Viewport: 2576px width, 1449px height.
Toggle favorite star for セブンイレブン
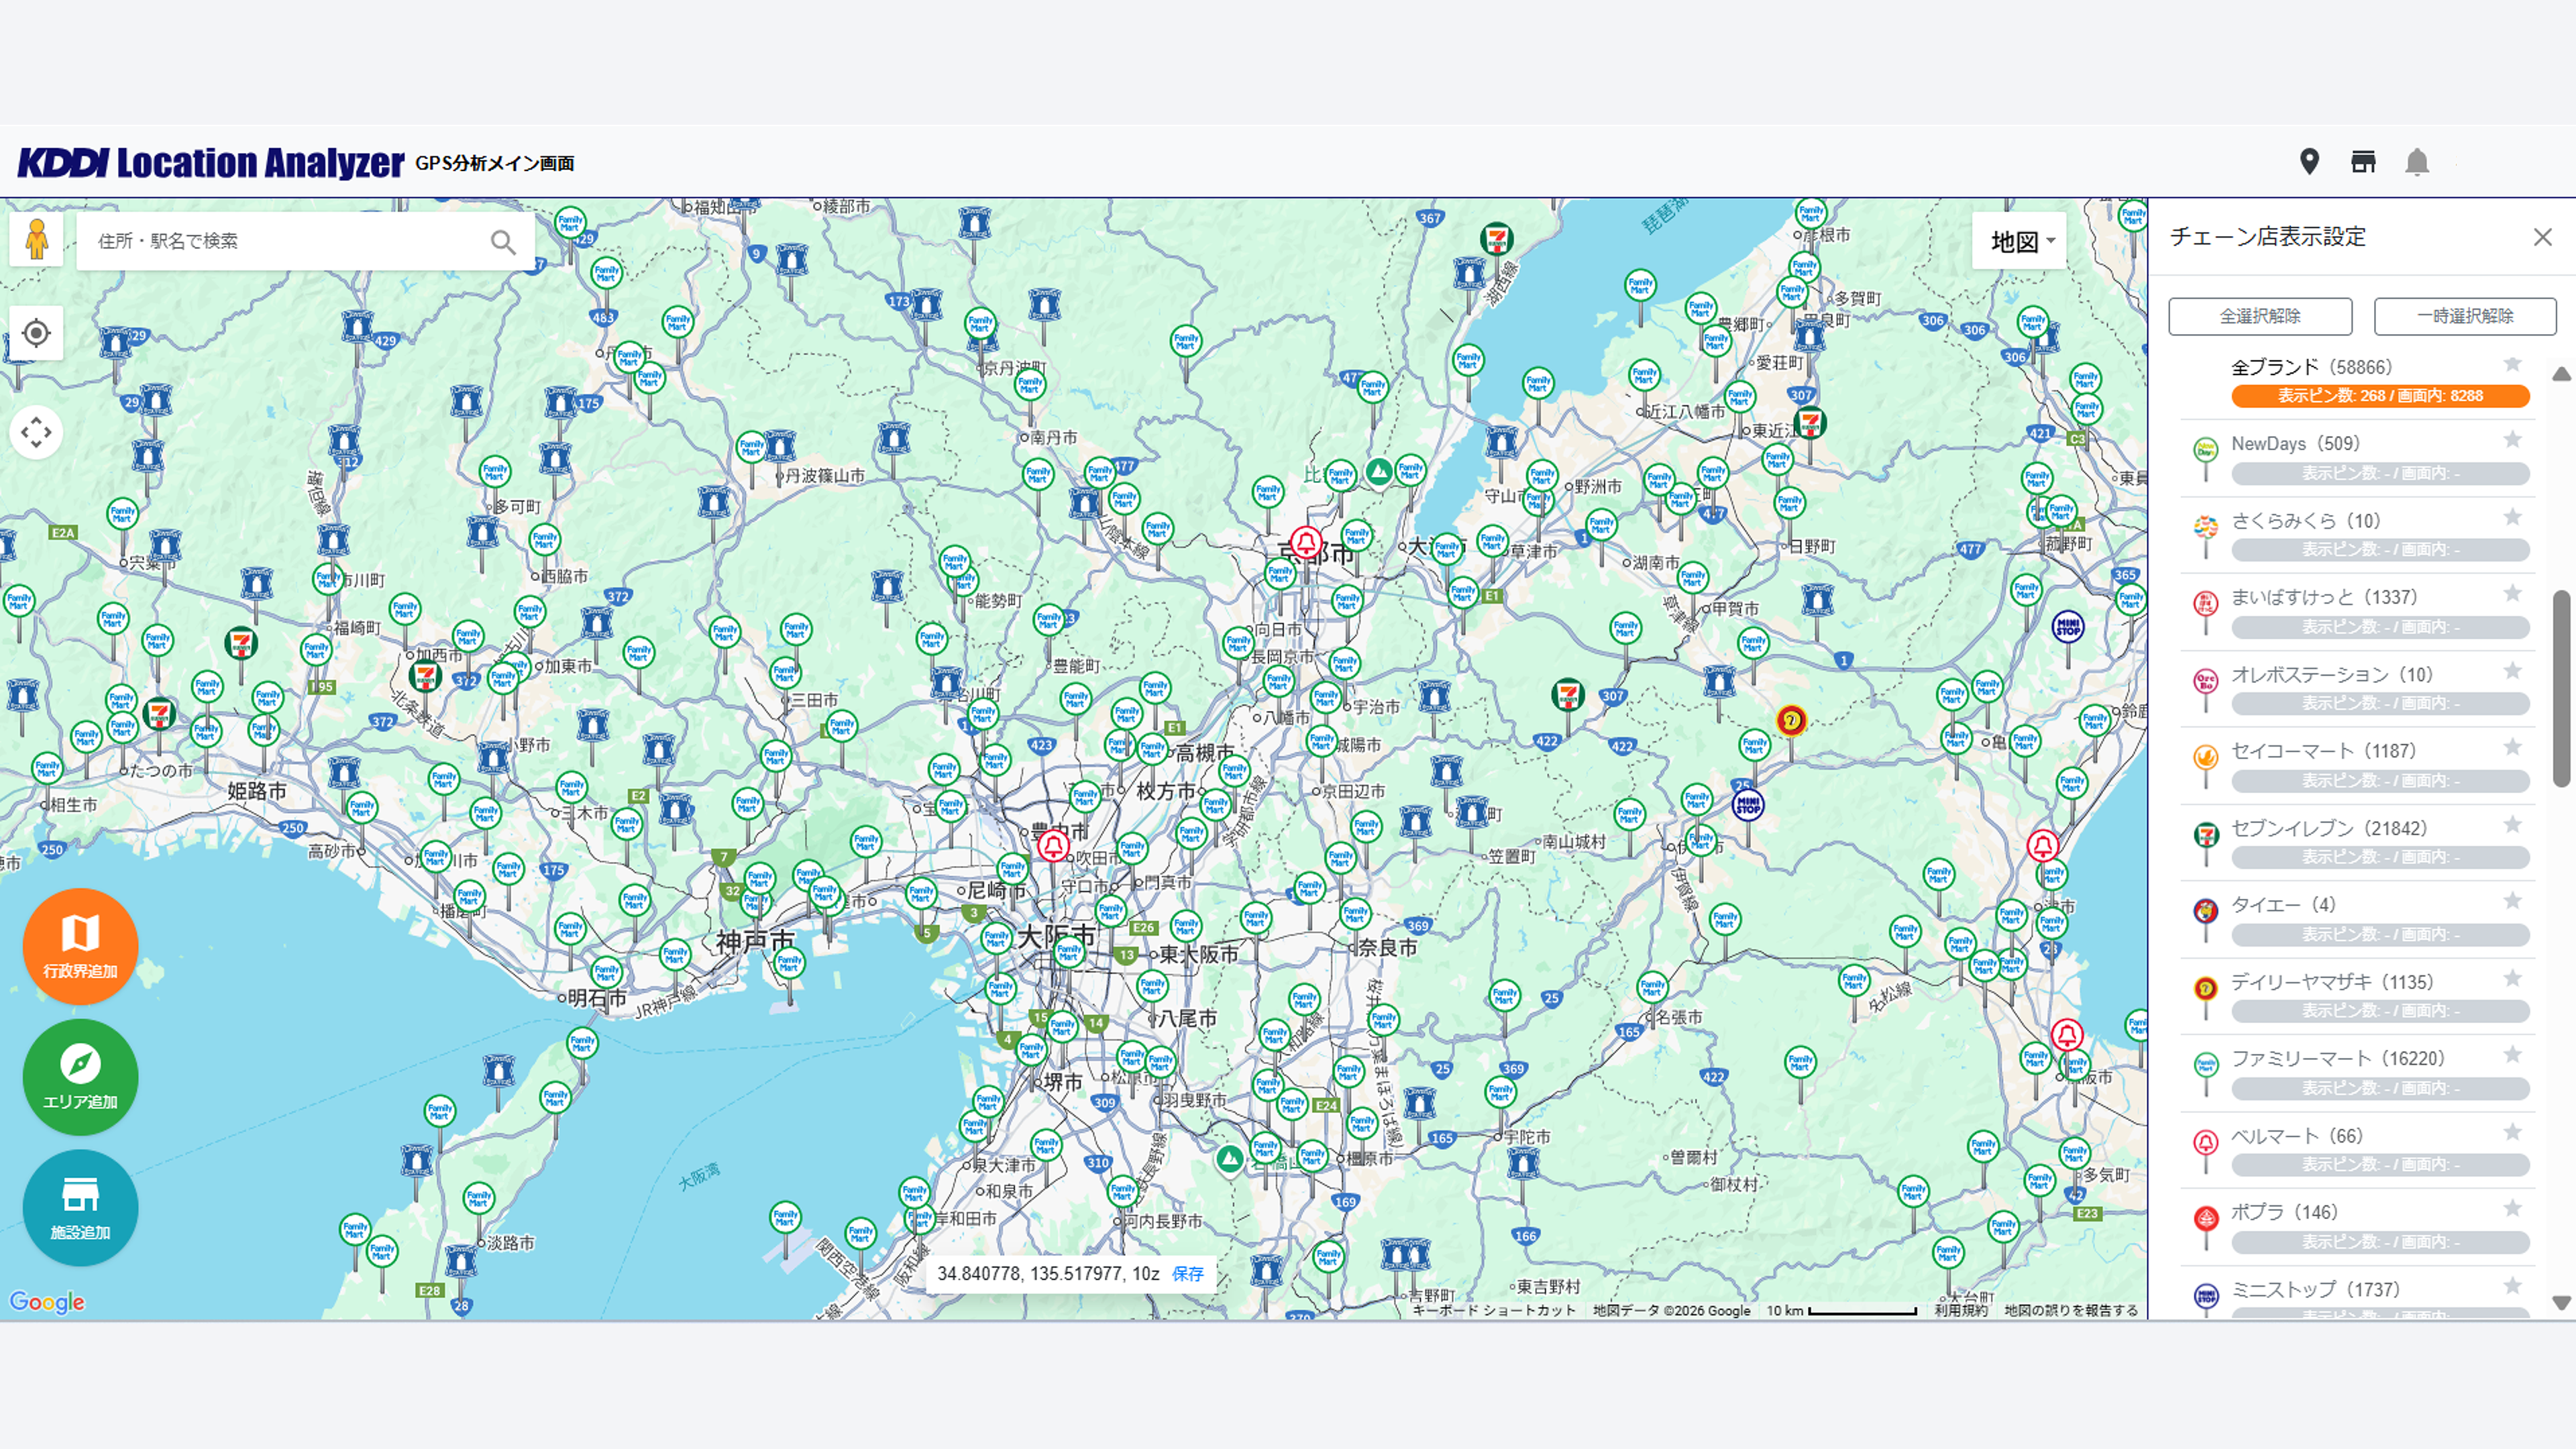(2512, 825)
